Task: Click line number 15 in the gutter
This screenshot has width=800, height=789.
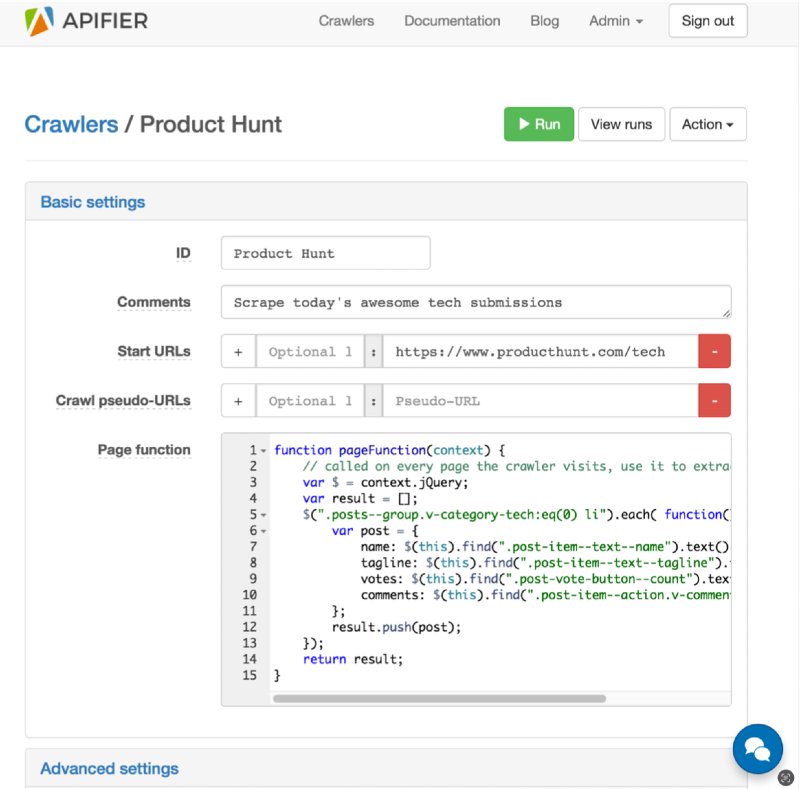Action: 249,676
